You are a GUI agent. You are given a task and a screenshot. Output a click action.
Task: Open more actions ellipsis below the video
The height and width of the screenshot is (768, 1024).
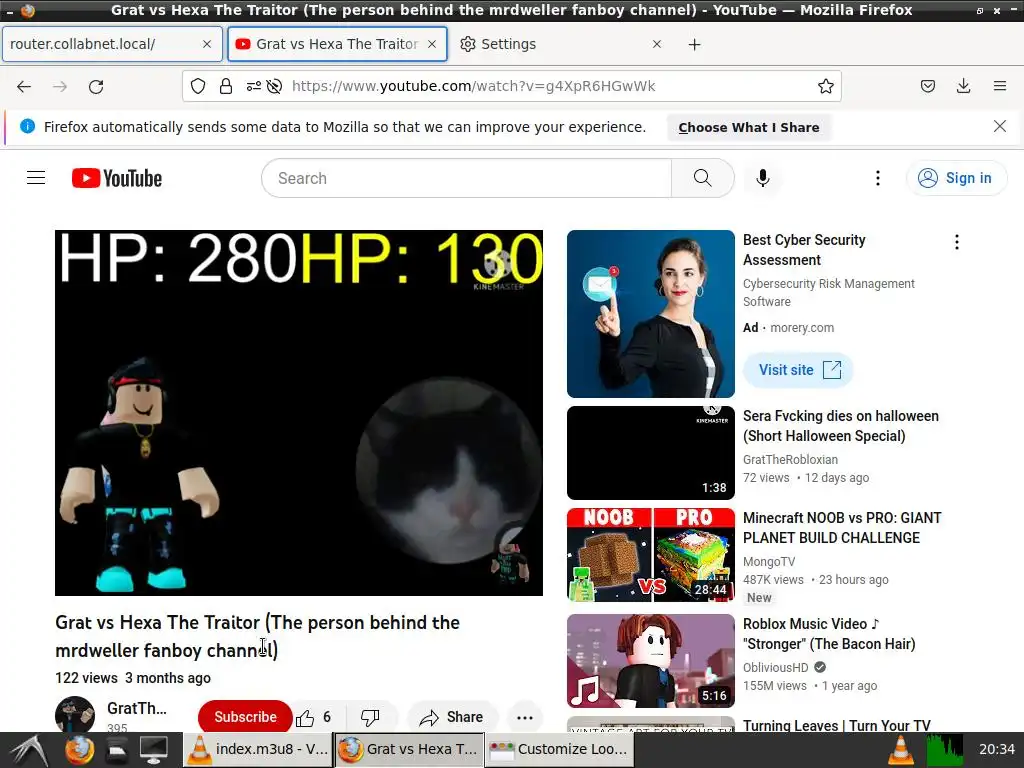(x=524, y=717)
